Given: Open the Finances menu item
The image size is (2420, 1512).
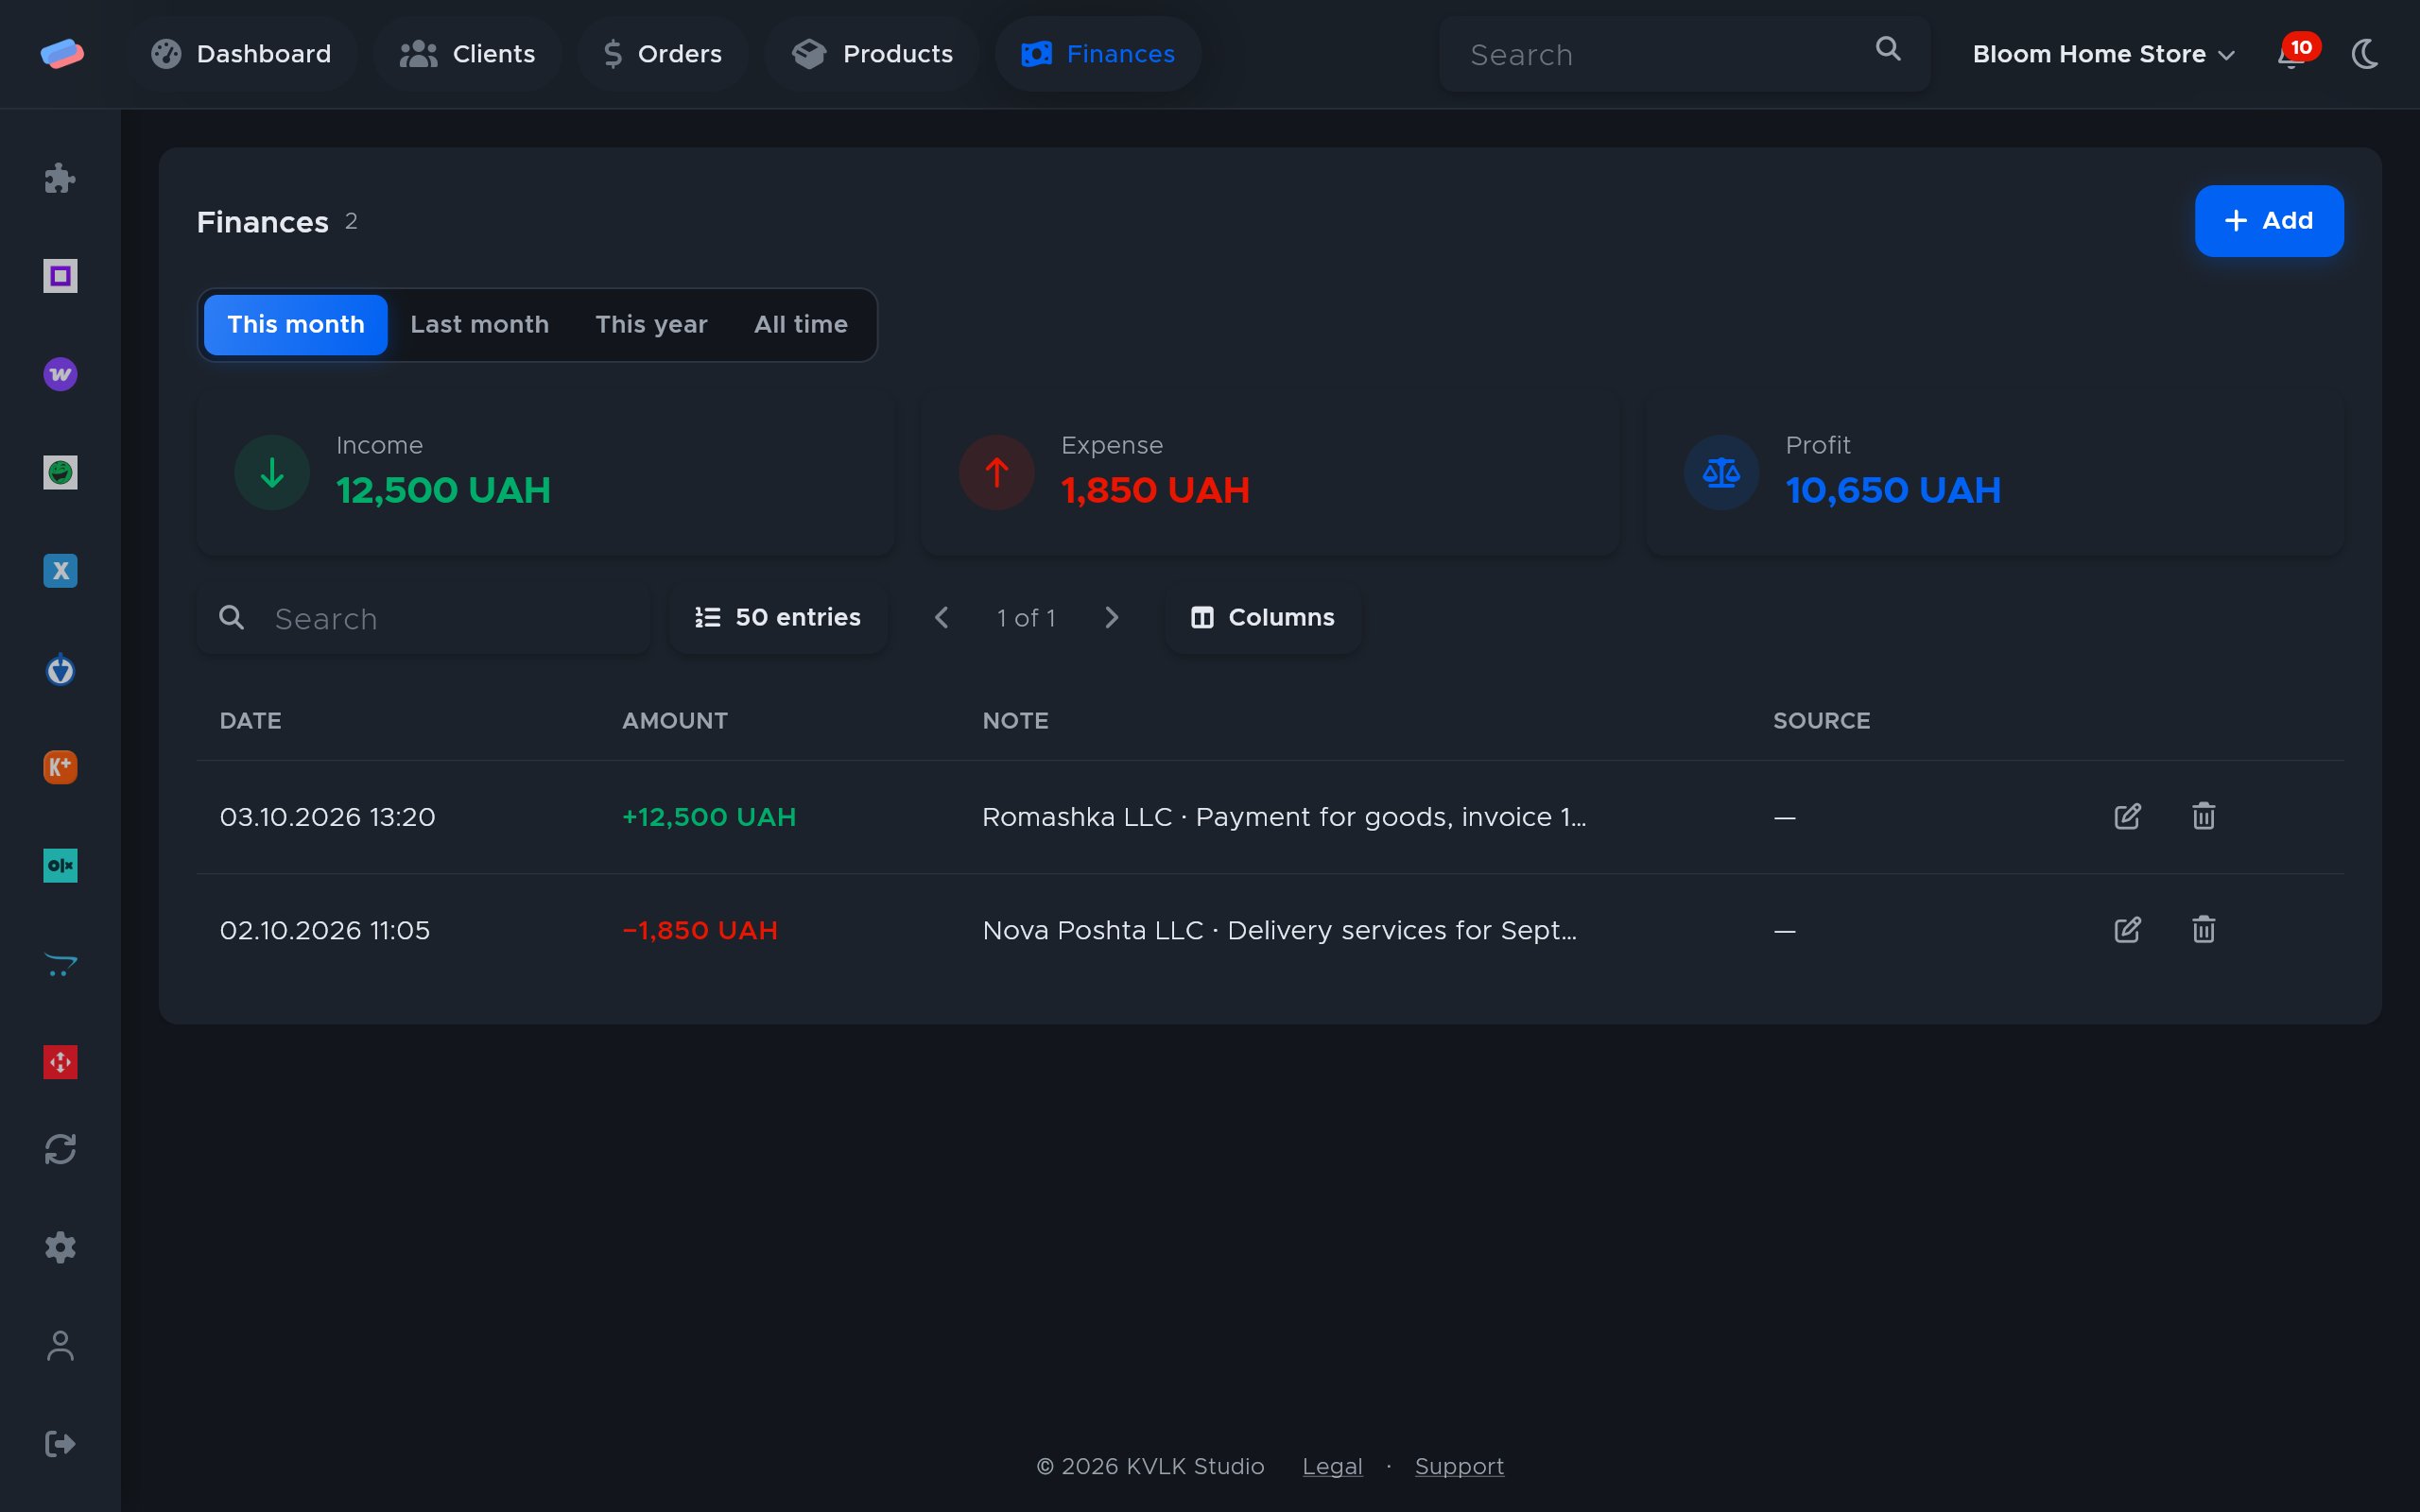Looking at the screenshot, I should (1098, 54).
